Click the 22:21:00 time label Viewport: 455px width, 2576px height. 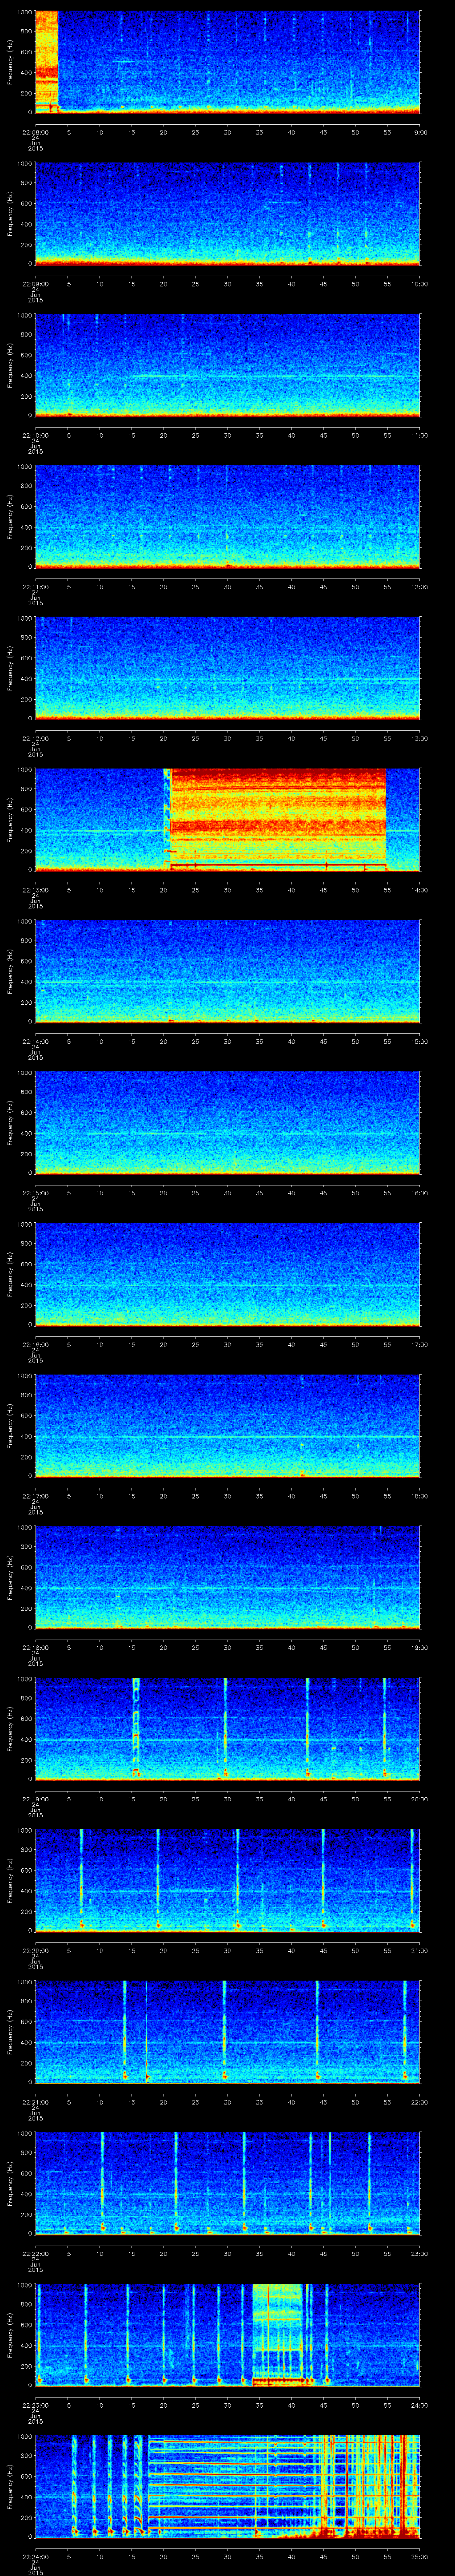point(35,2102)
